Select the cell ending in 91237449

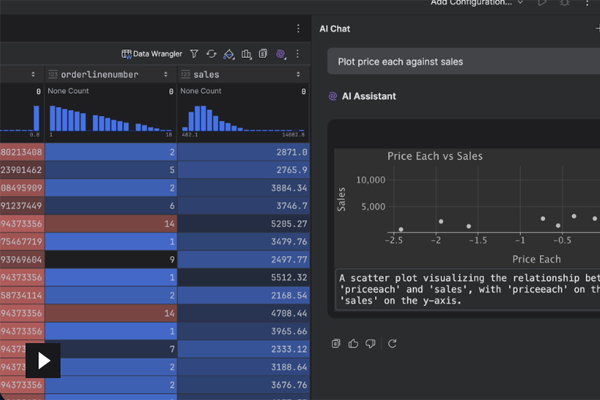22,206
